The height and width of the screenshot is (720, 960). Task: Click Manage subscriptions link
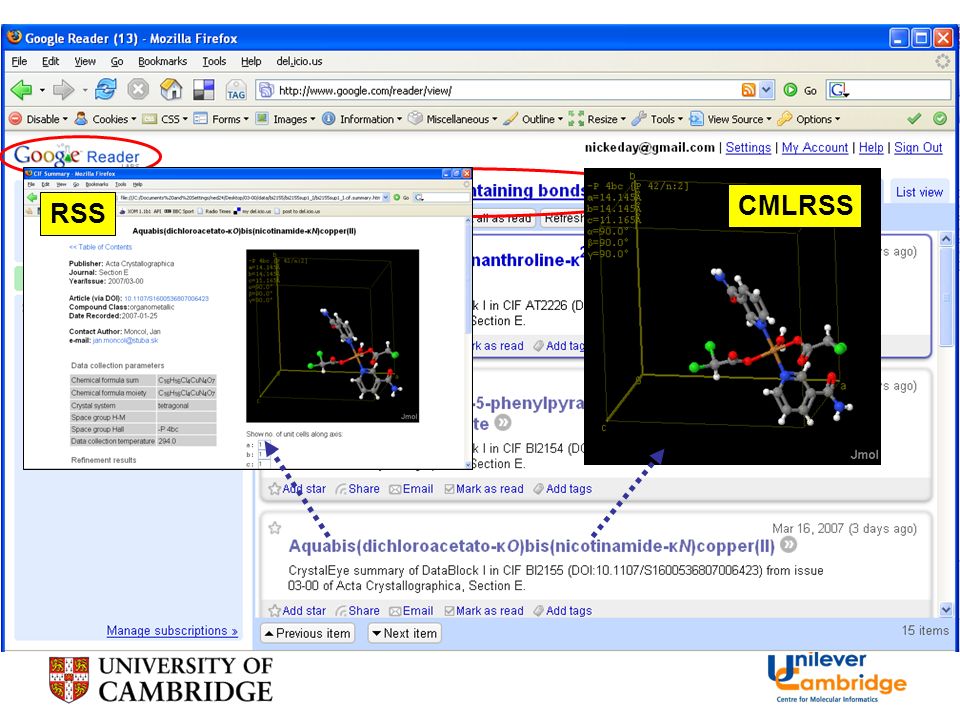(x=172, y=631)
